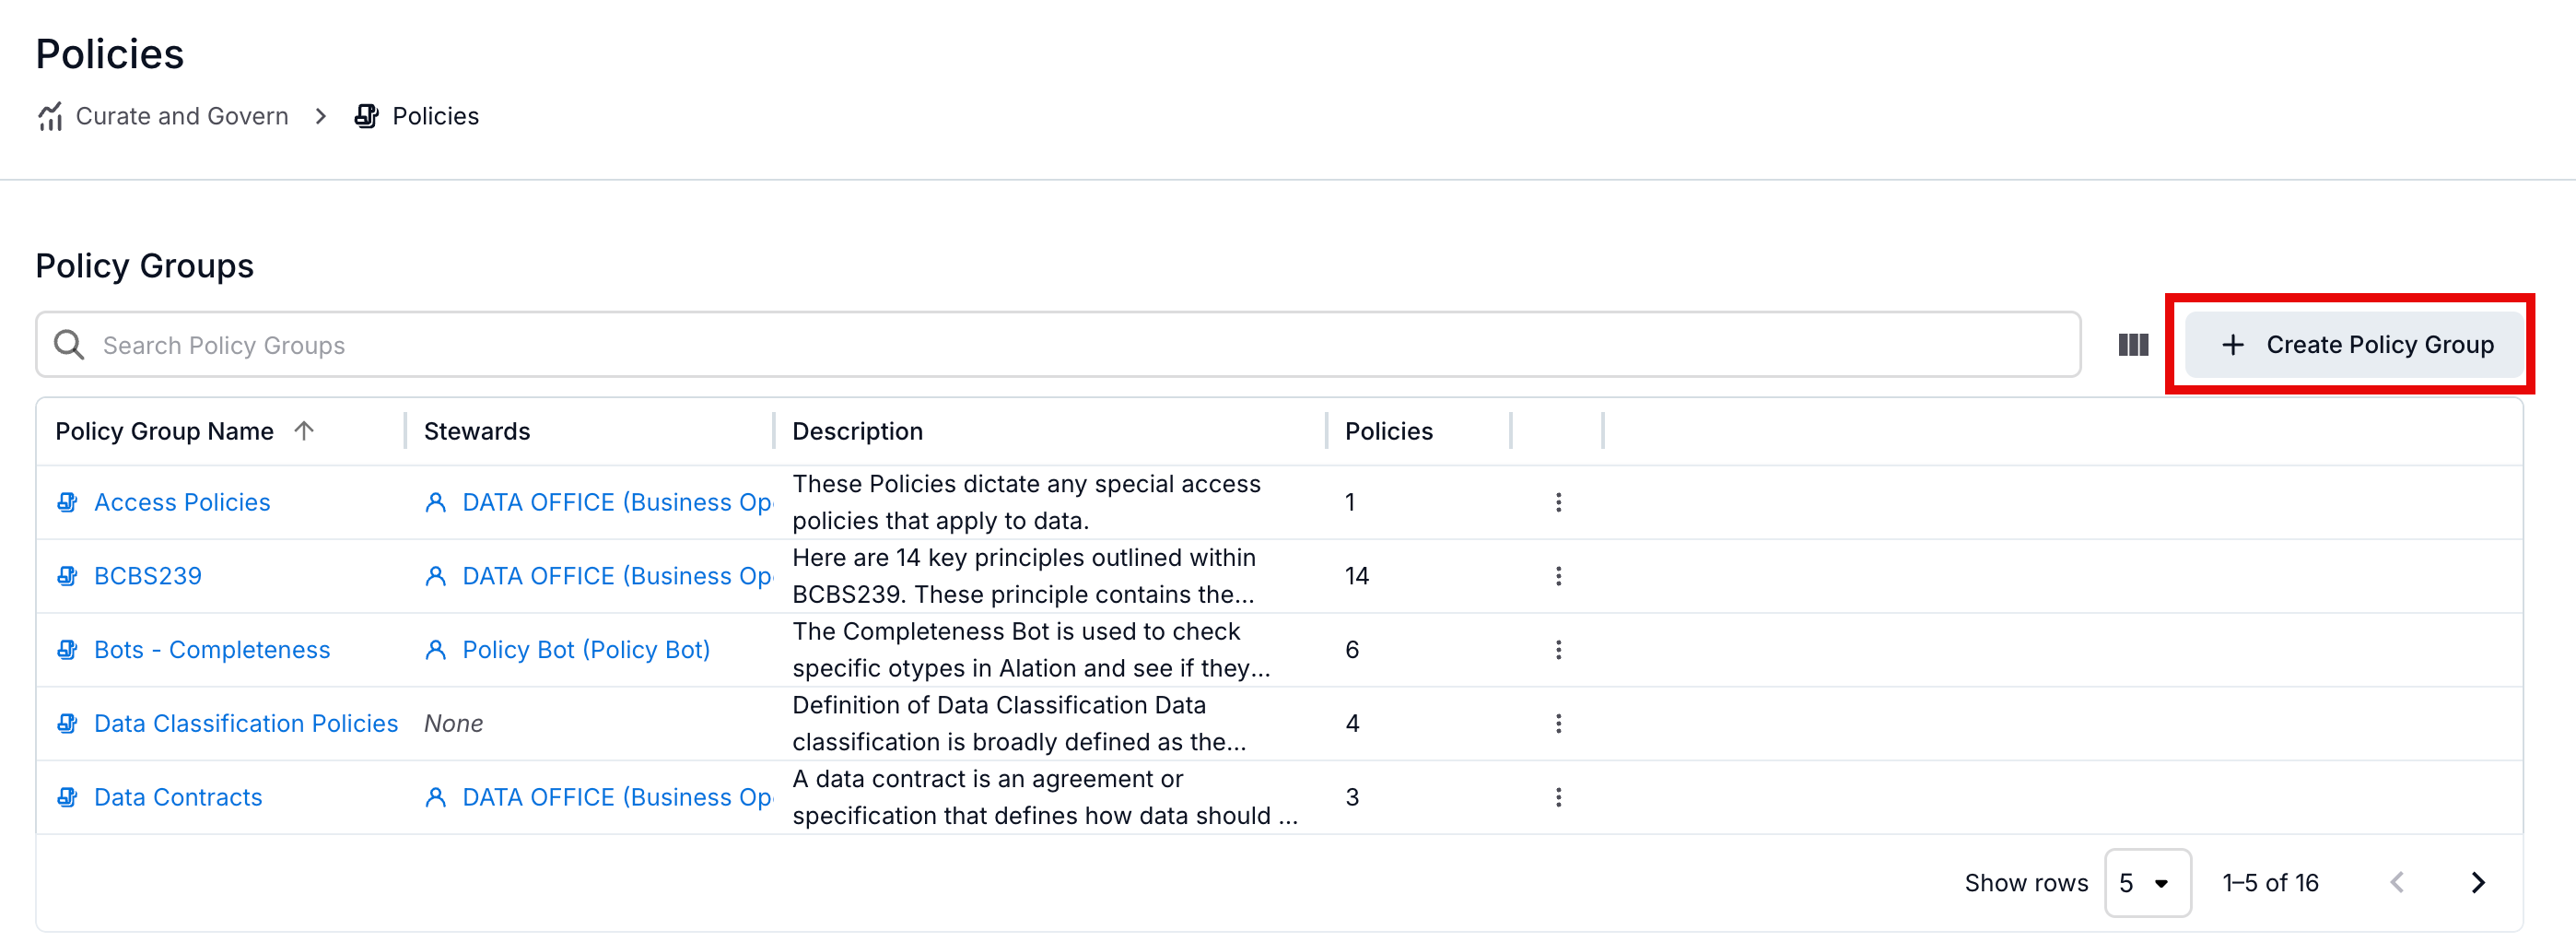The width and height of the screenshot is (2576, 942).
Task: Open the Access Policies group link
Action: click(x=182, y=502)
